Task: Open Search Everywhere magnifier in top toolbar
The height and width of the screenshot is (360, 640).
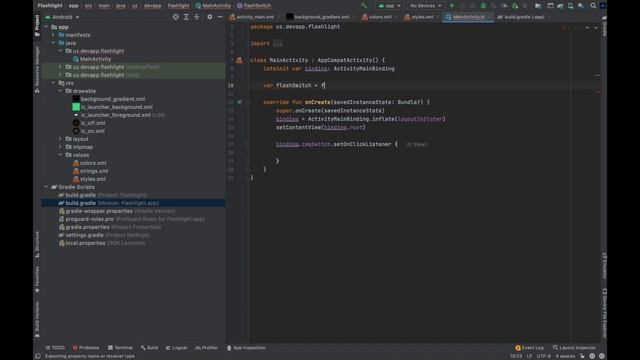Action: pos(593,6)
